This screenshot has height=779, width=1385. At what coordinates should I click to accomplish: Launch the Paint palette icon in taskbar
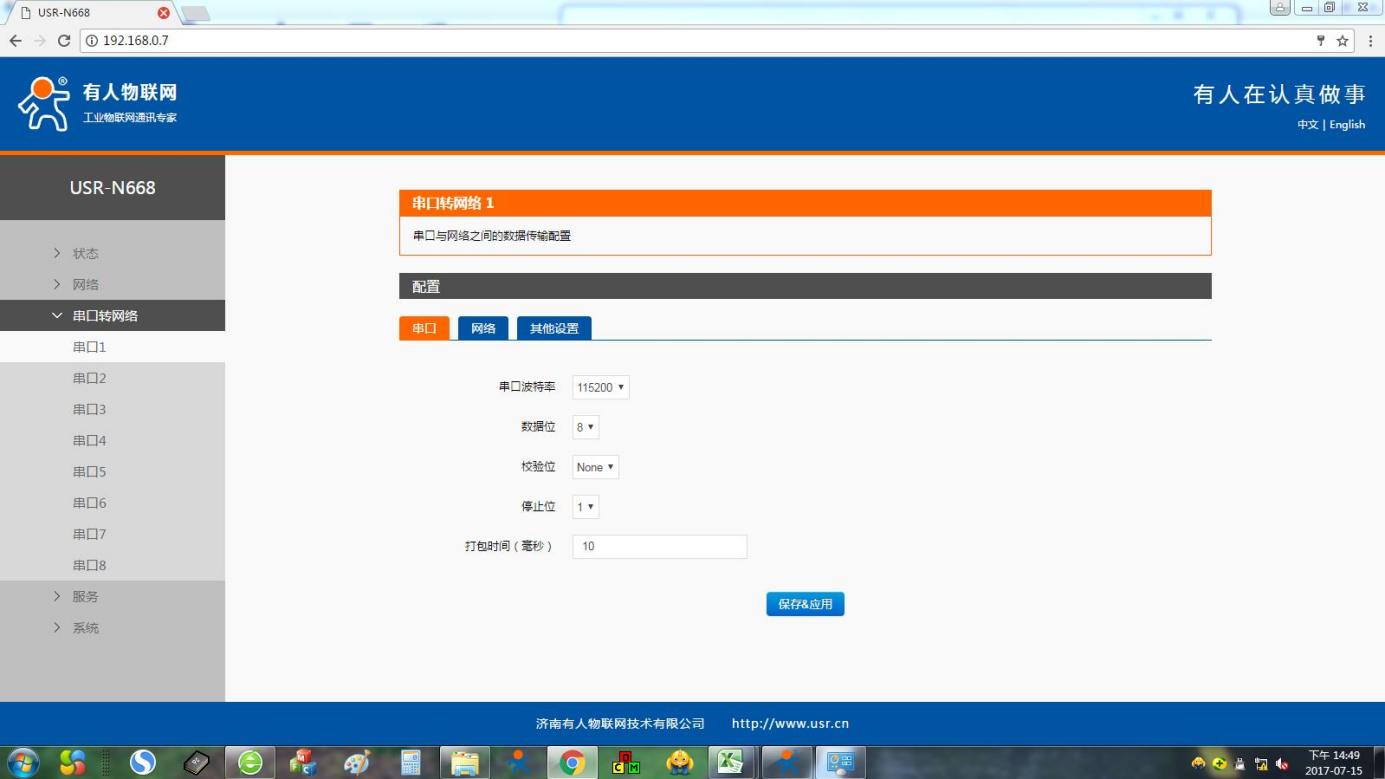click(357, 763)
